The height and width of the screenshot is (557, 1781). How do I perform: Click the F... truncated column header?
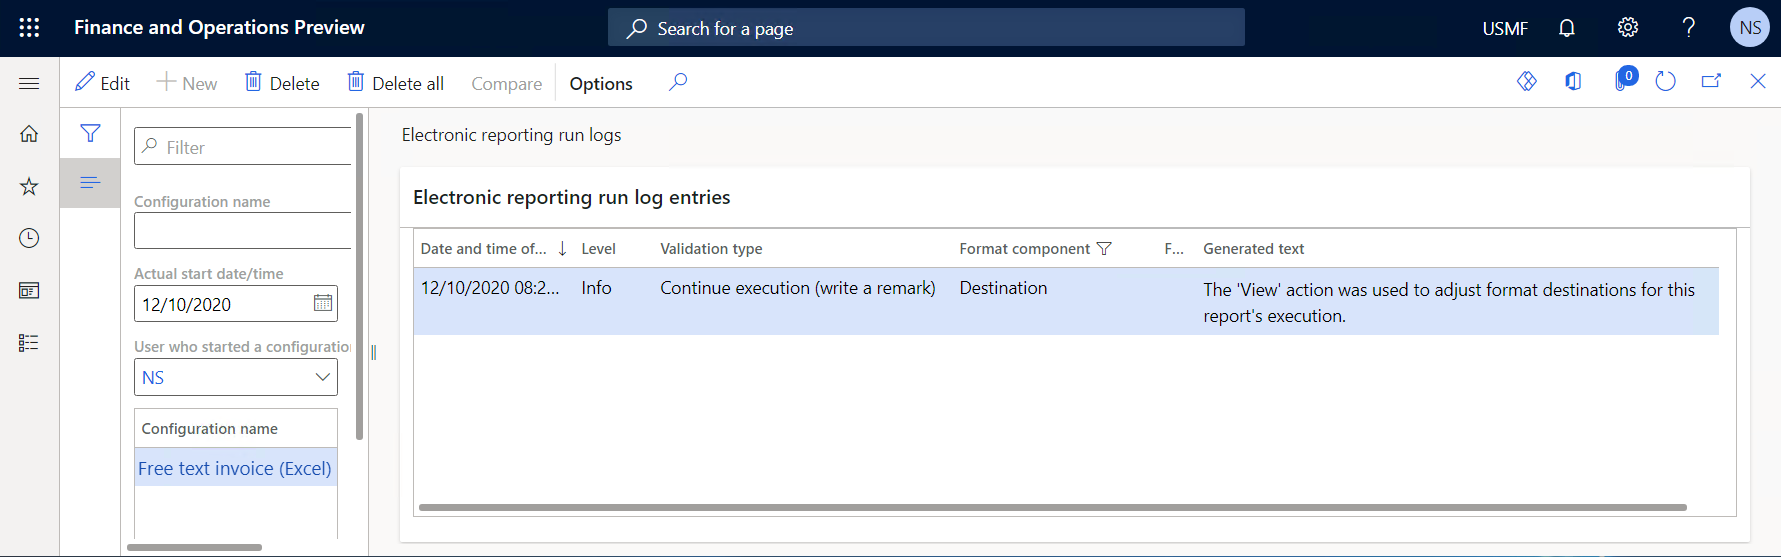point(1173,249)
